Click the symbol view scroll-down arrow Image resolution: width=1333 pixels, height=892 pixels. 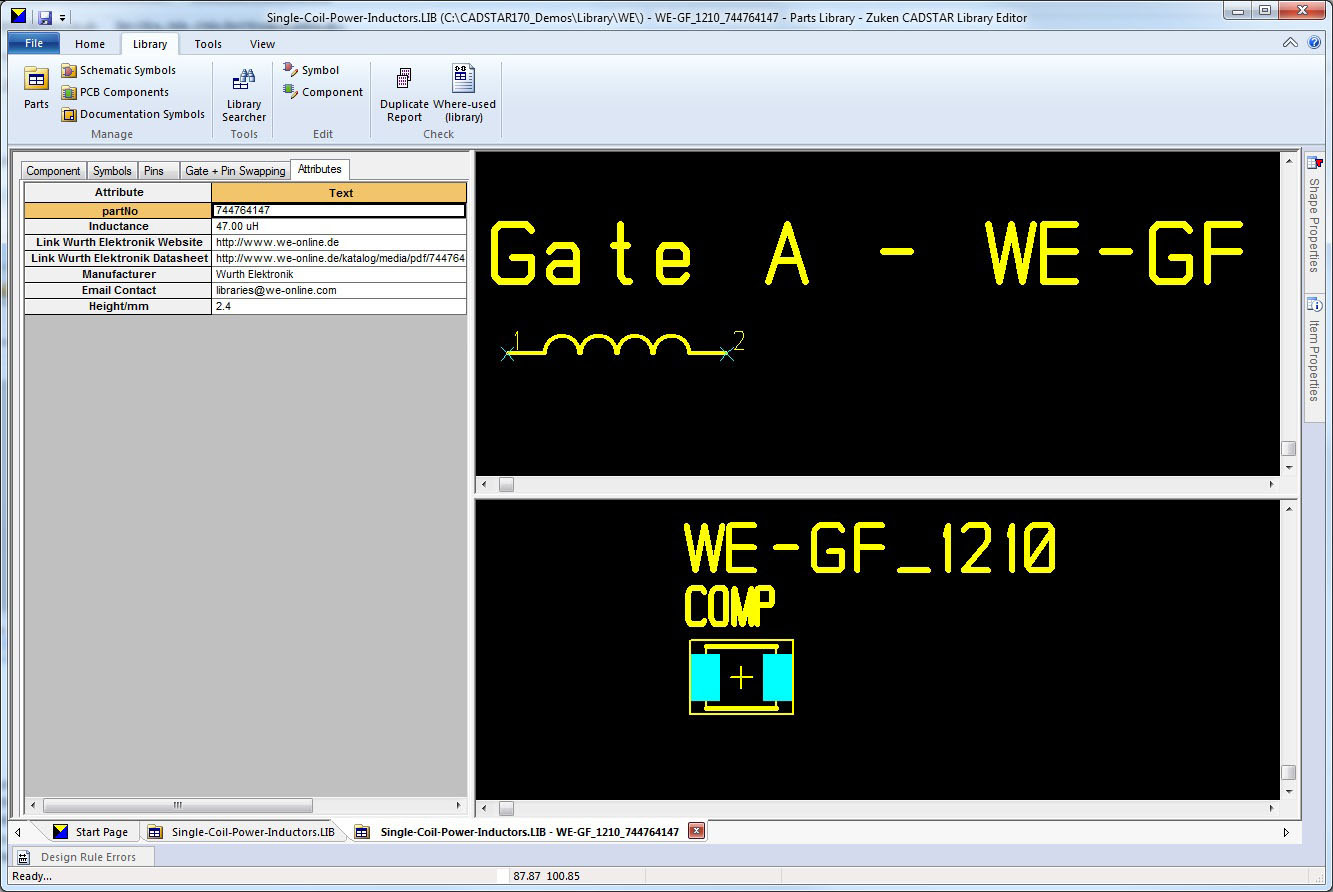(1289, 467)
